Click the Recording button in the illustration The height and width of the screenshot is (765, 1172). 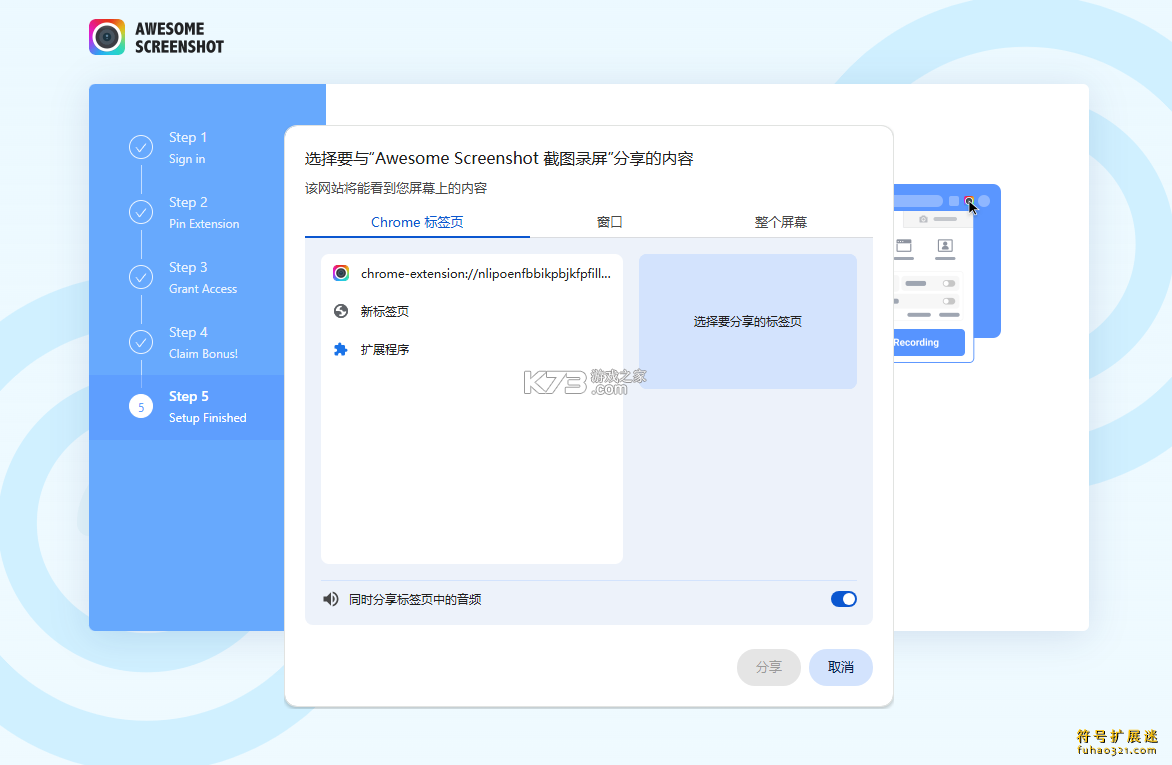pyautogui.click(x=928, y=342)
